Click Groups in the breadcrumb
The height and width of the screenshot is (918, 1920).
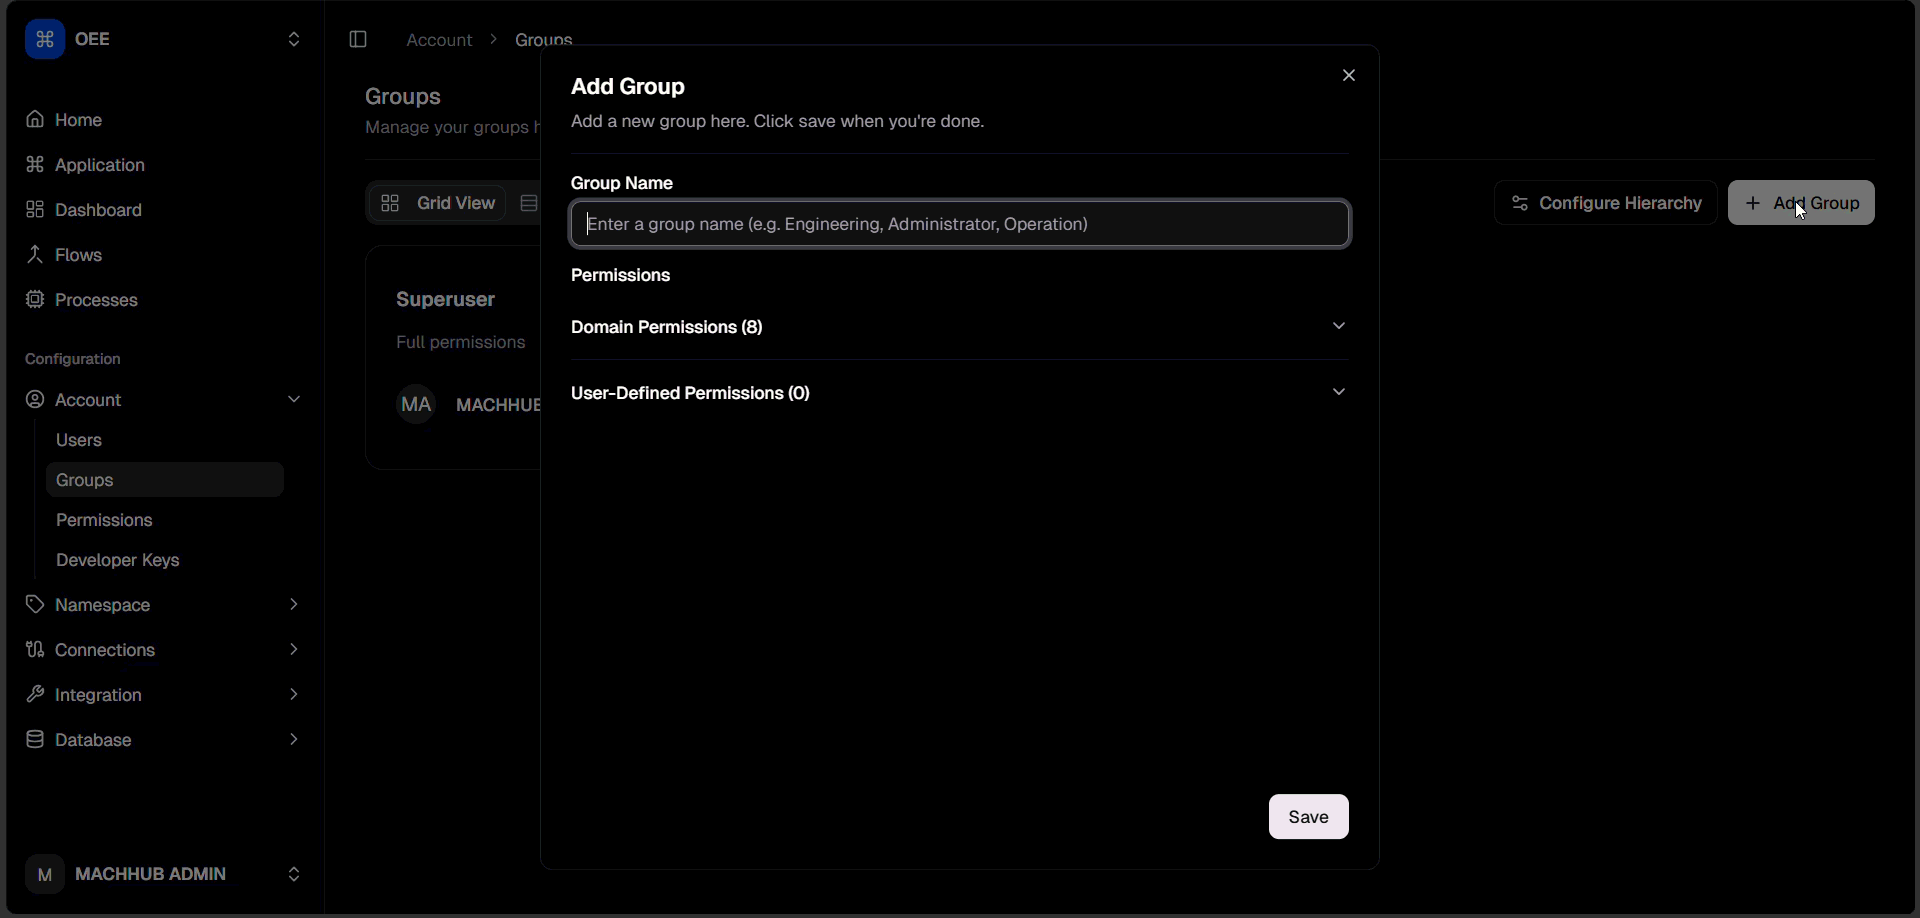[x=544, y=40]
